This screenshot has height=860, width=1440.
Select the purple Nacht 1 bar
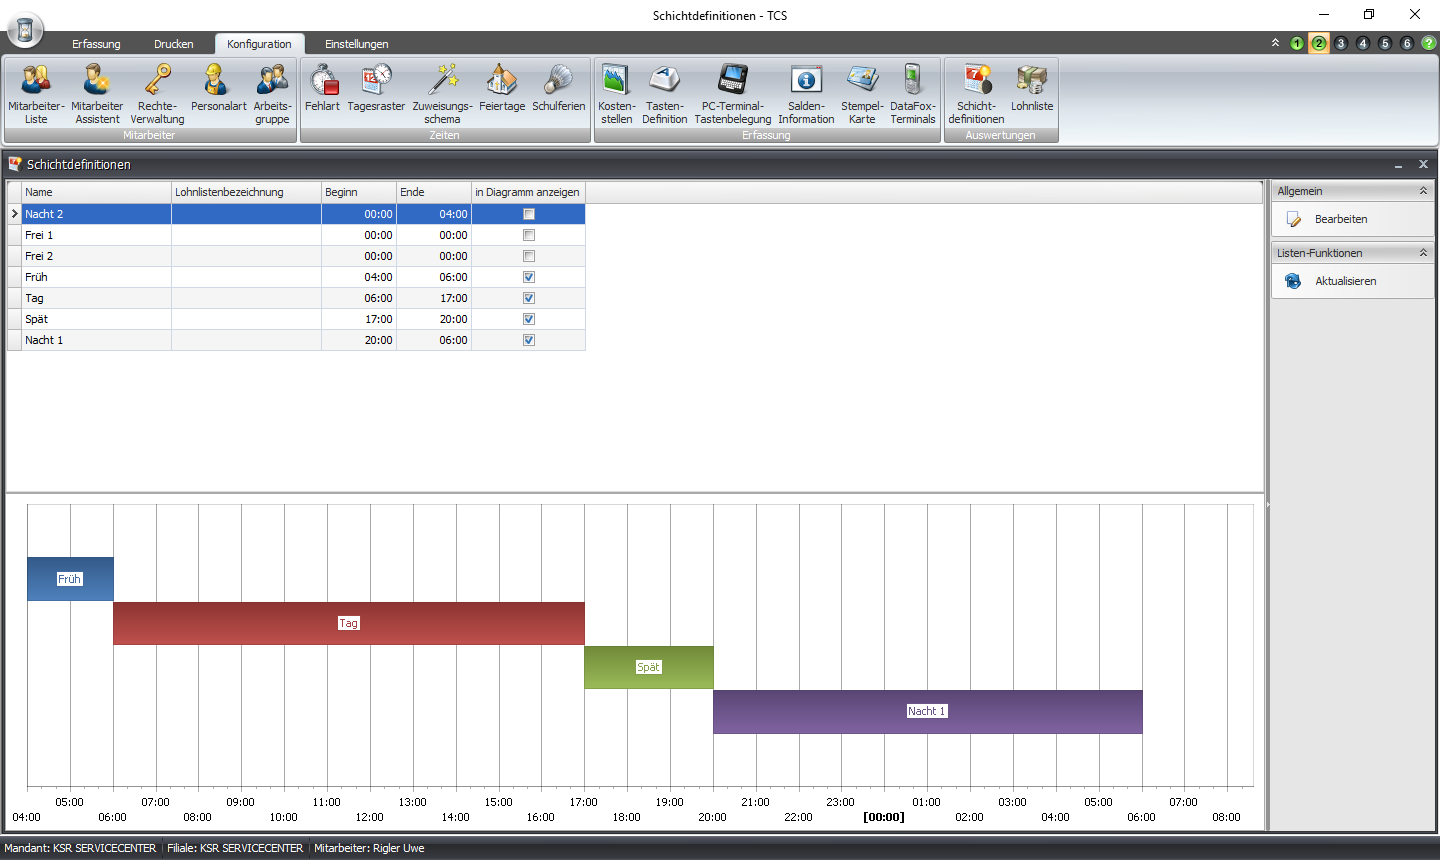click(x=927, y=711)
